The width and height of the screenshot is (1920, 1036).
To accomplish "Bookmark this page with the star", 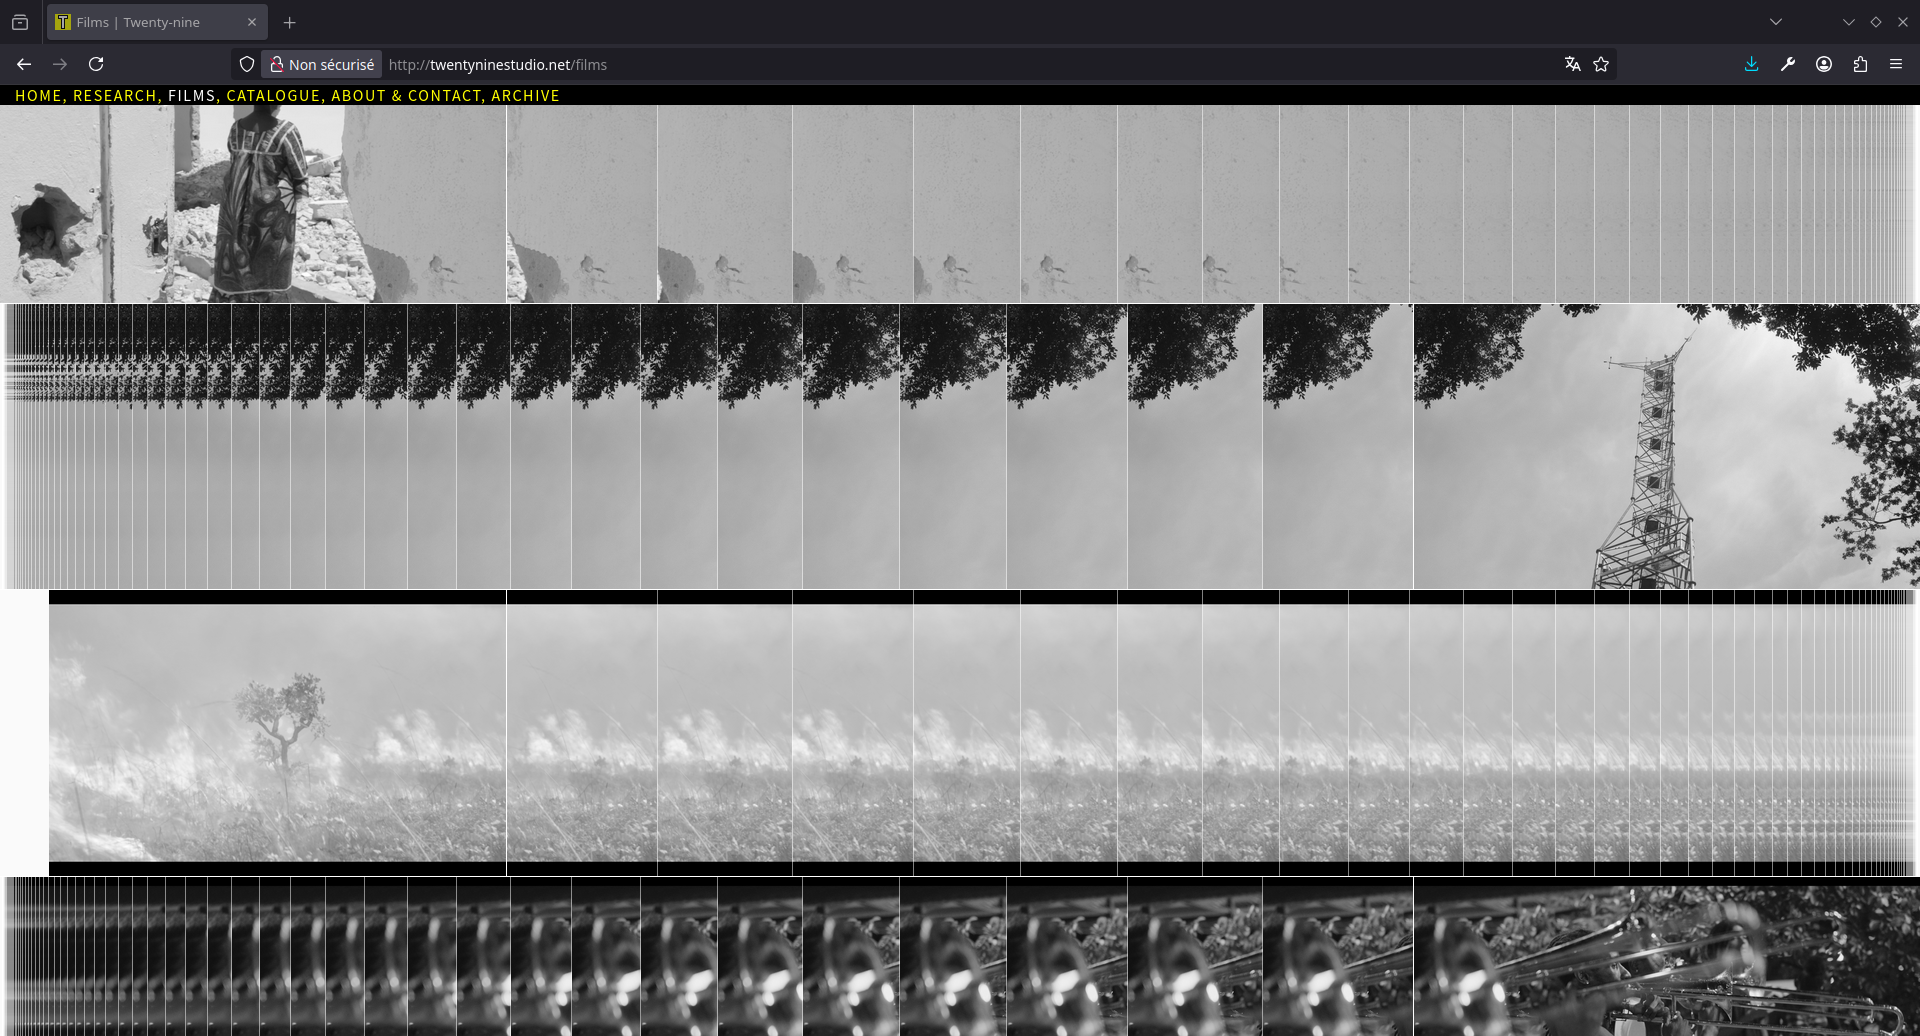I will click(x=1601, y=64).
